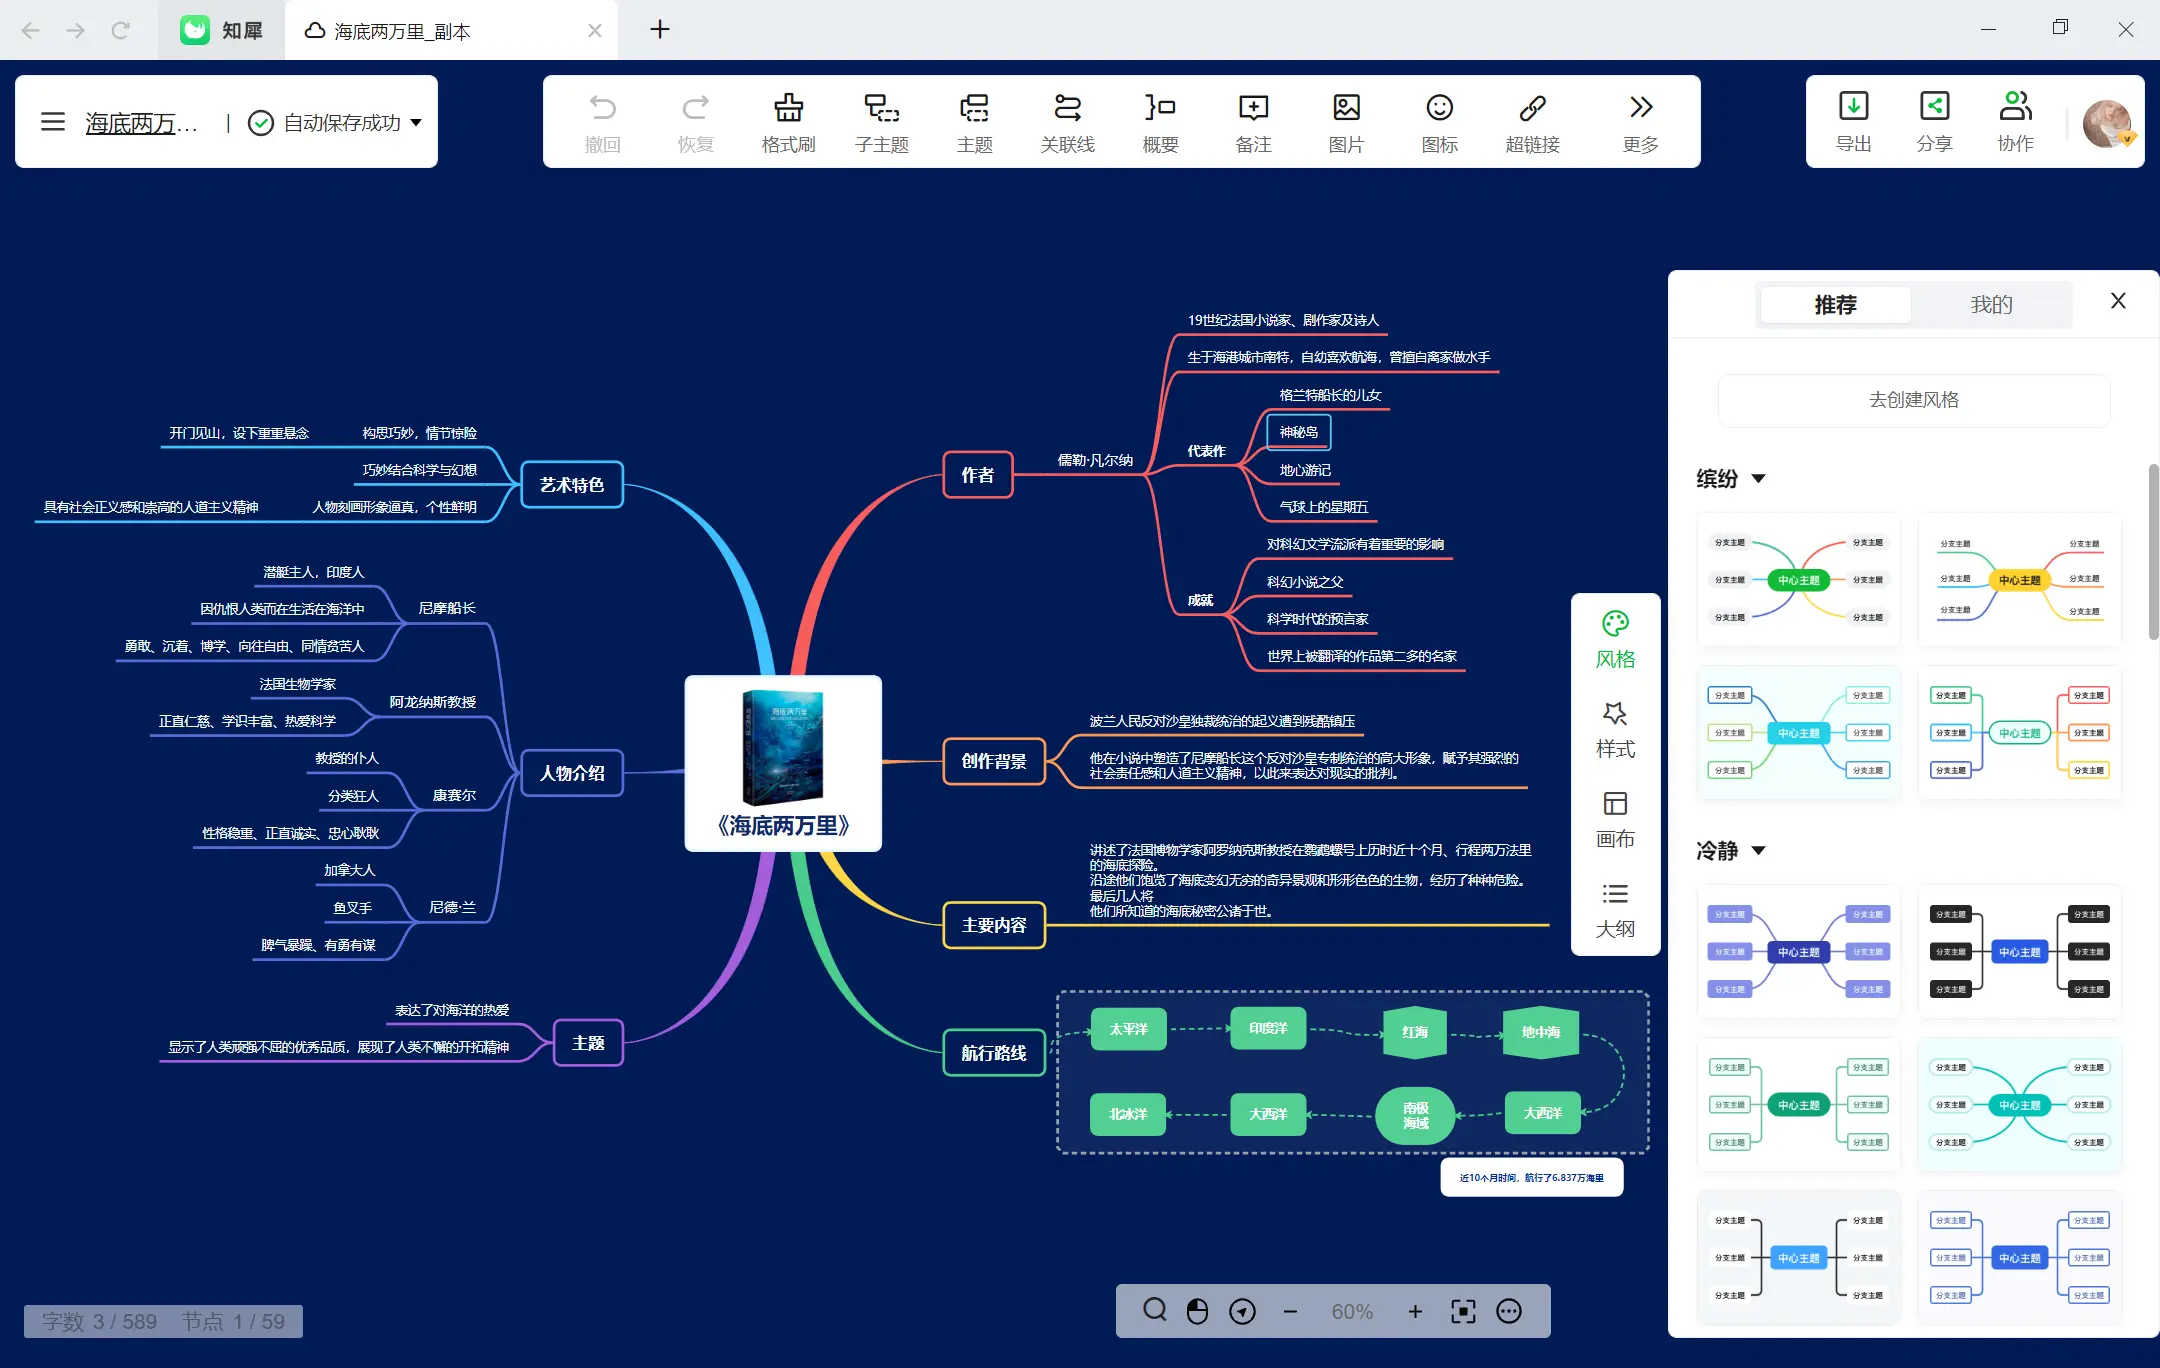Click the Share (分享) icon

point(1934,122)
